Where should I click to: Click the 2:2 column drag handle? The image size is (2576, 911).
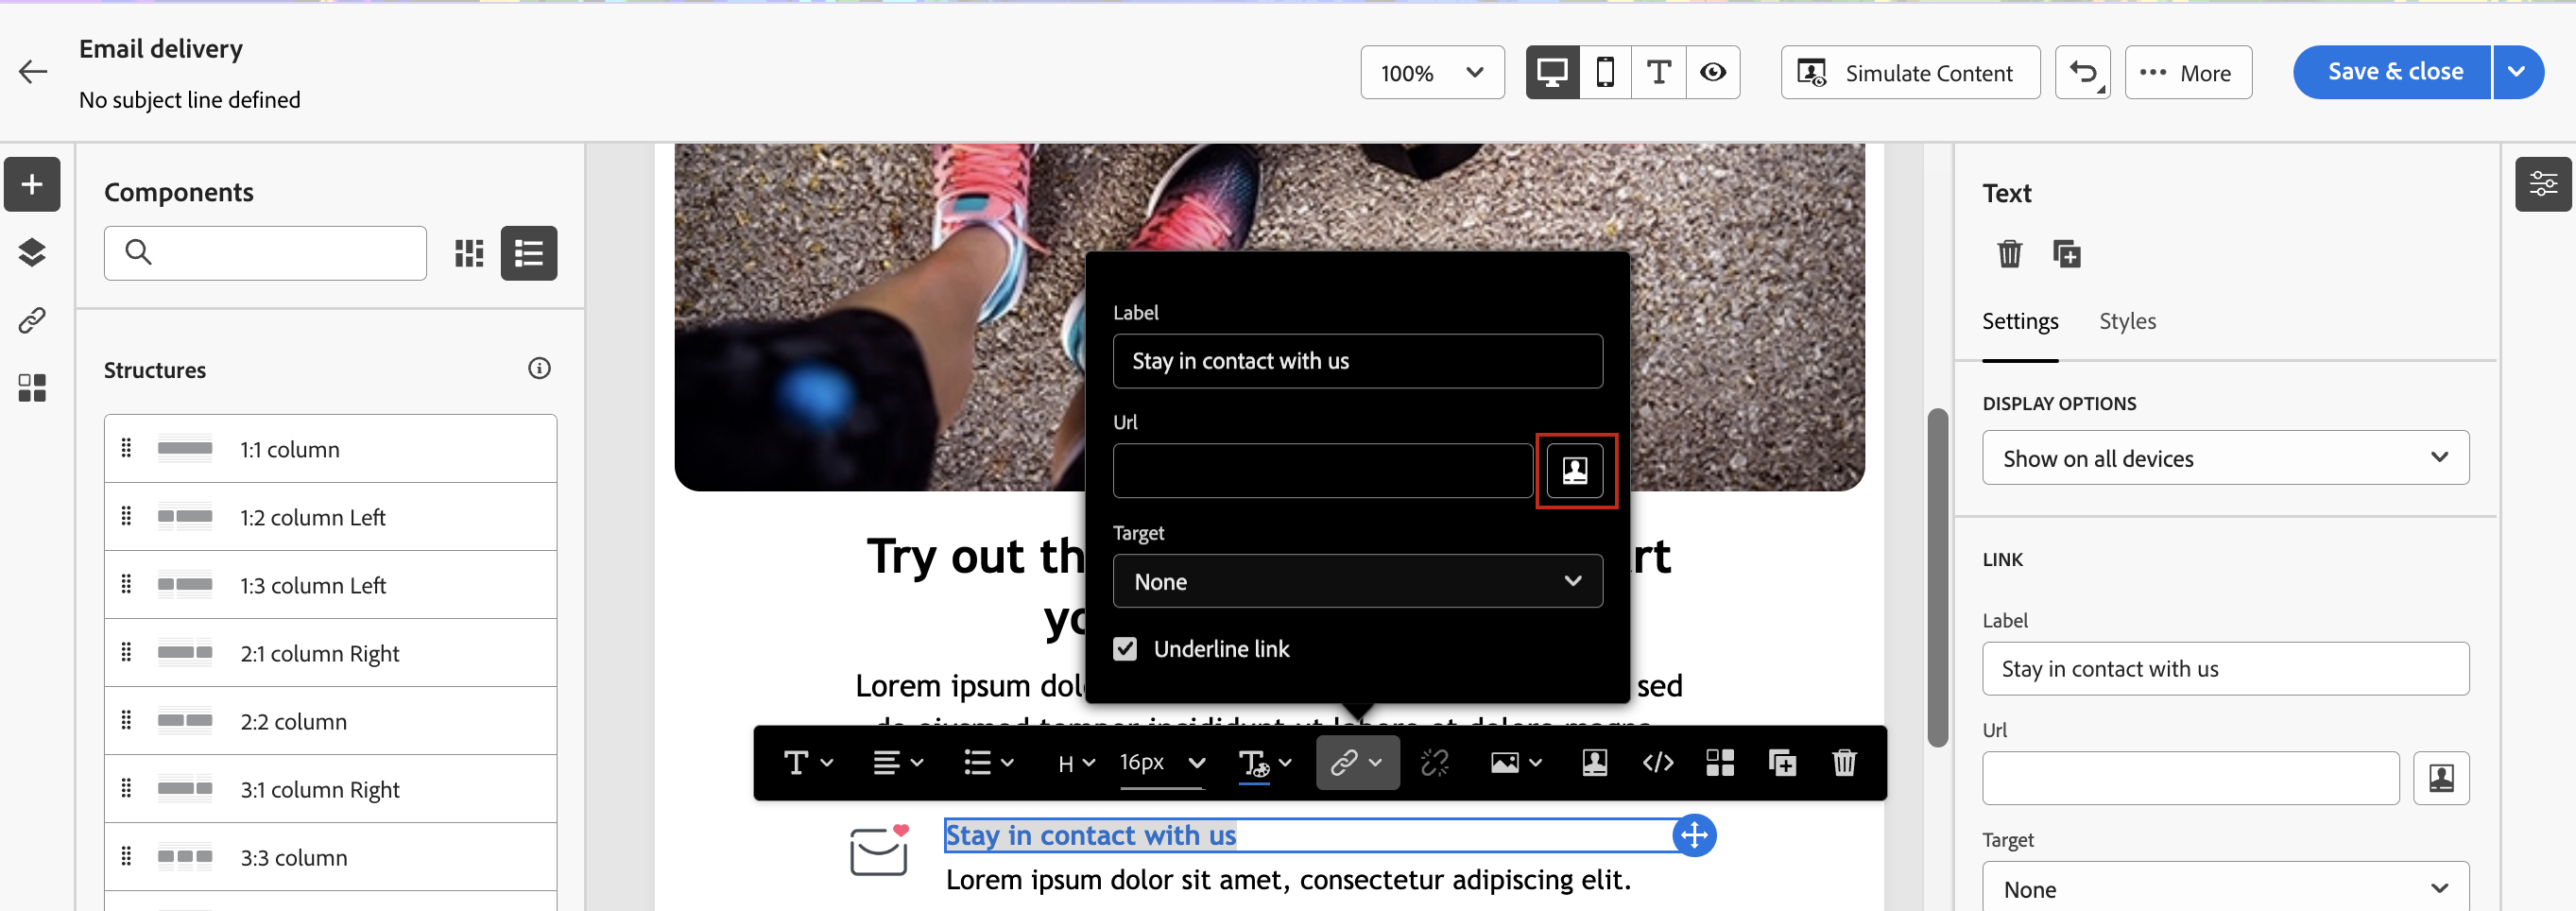(126, 721)
